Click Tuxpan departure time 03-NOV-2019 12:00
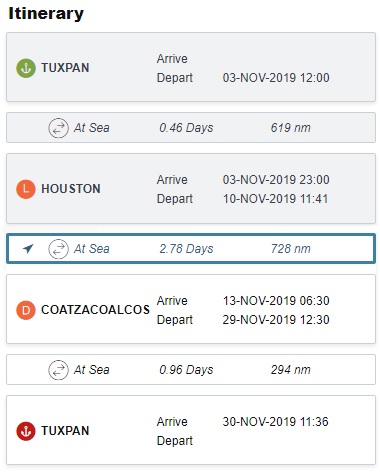 [276, 78]
